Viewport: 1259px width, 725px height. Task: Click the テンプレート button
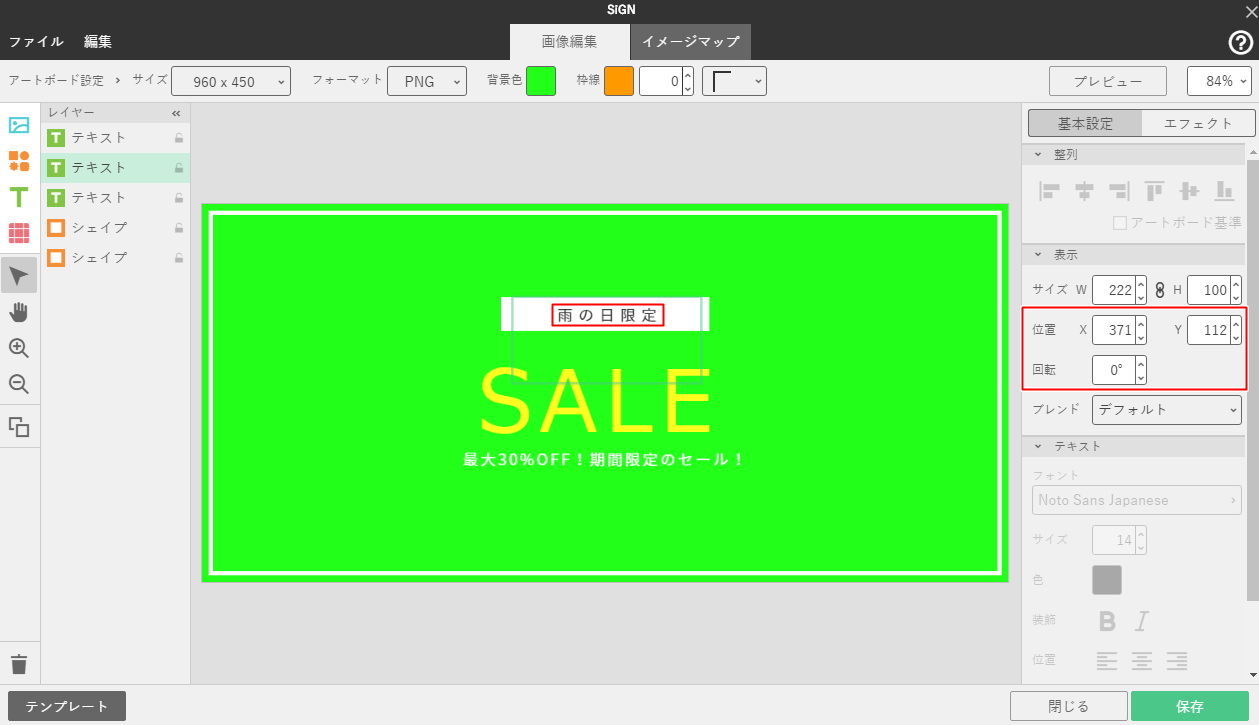pos(67,706)
